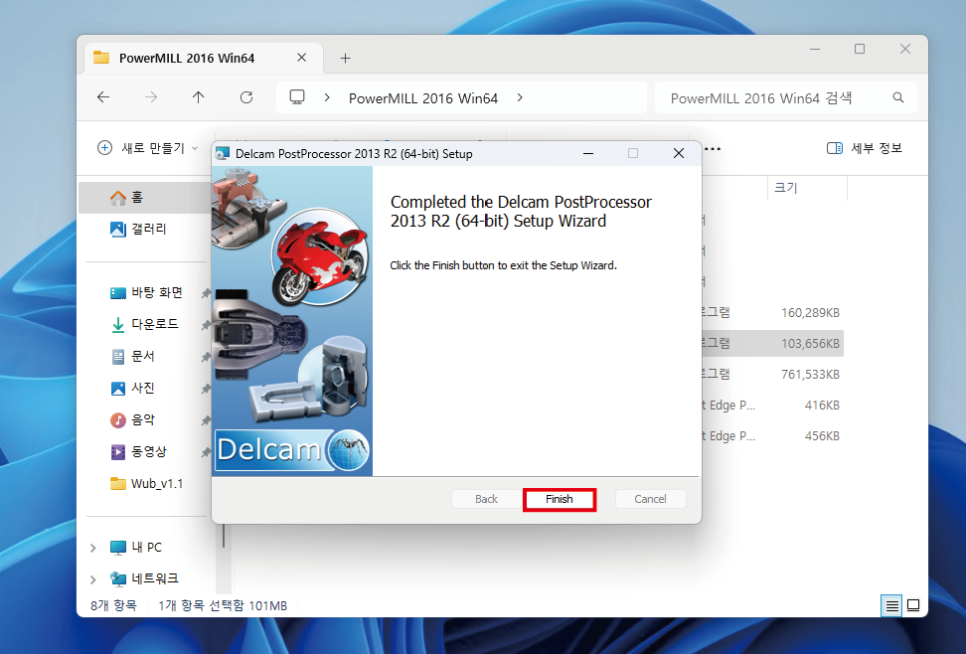Go back in File Explorer navigation
966x654 pixels.
click(x=104, y=97)
